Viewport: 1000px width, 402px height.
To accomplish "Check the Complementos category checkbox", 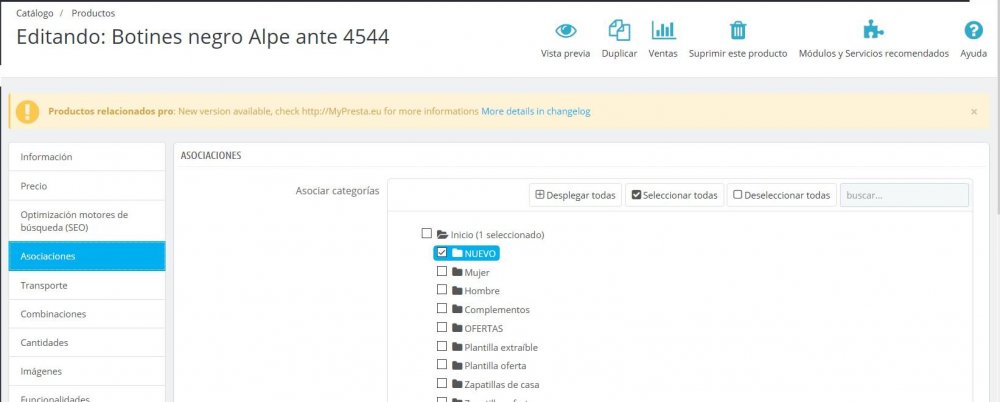I will (441, 309).
